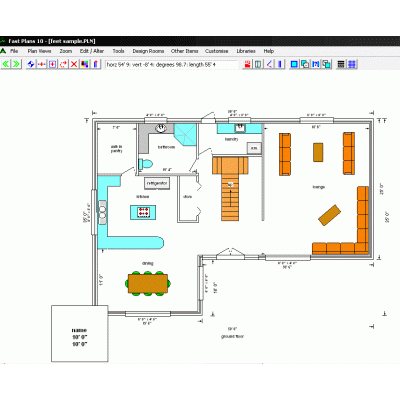Click the red box with down arrow icon
This screenshot has width=400, height=400.
(x=52, y=64)
